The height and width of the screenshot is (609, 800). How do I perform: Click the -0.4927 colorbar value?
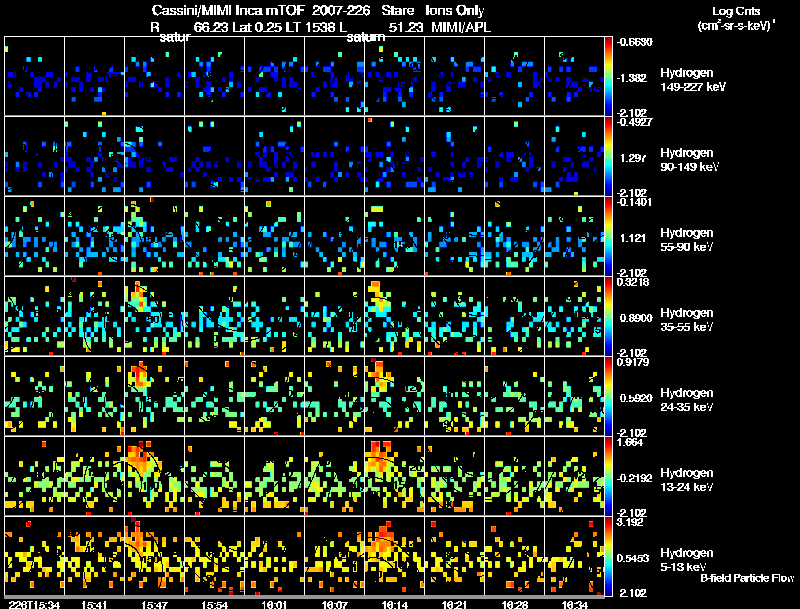click(634, 122)
